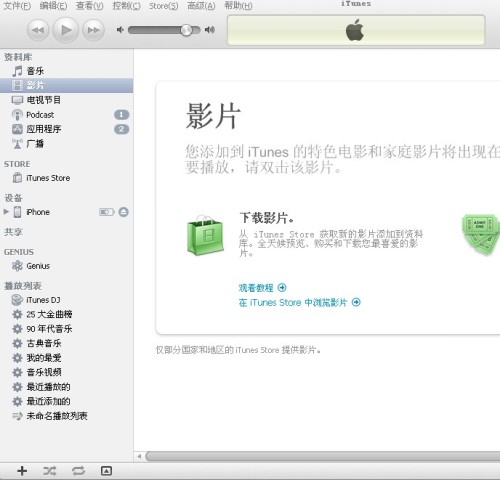The image size is (500, 480).
Task: Open the 控制(C) menu
Action: [x=126, y=6]
